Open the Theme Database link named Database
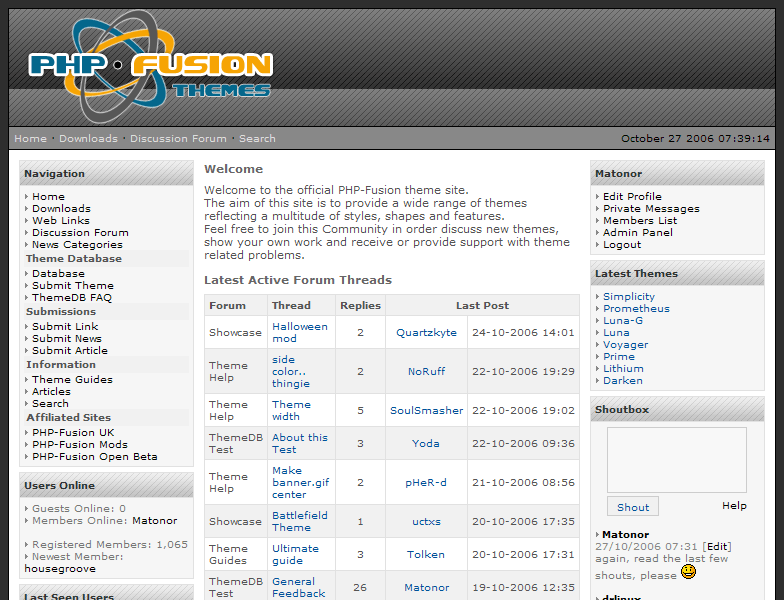This screenshot has height=600, width=784. 58,274
